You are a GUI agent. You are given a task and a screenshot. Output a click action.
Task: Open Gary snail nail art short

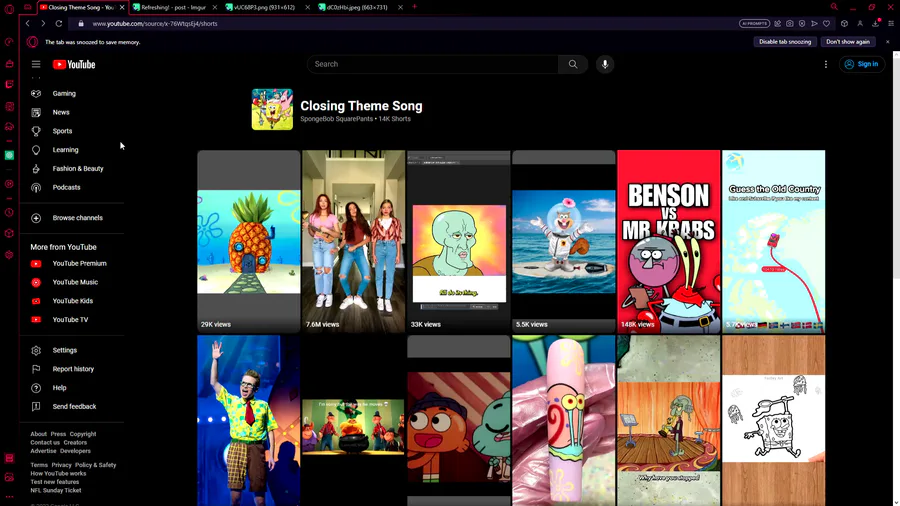[x=564, y=421]
